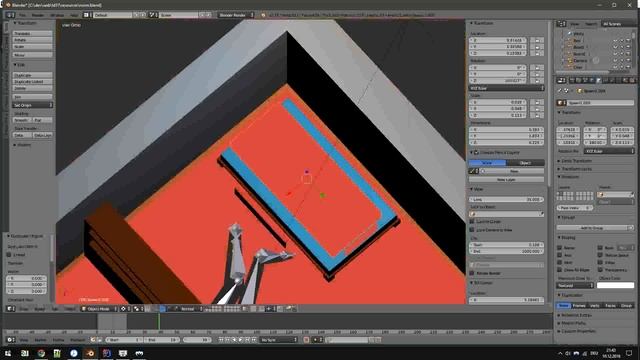Toggle visibility eye for Bed in outliner
Screen dimensions: 640x360
[615, 41]
